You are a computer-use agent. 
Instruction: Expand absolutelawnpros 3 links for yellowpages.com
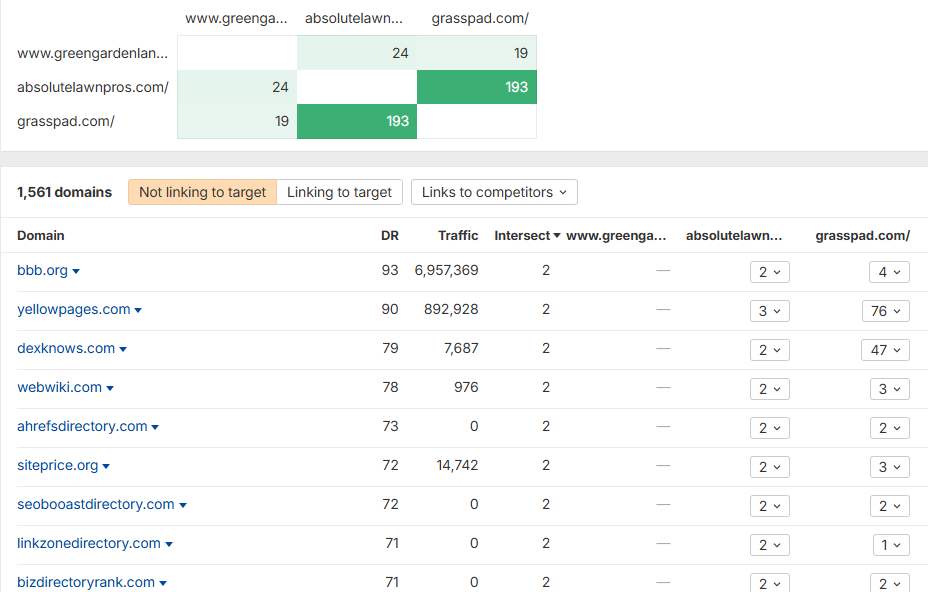tap(769, 311)
